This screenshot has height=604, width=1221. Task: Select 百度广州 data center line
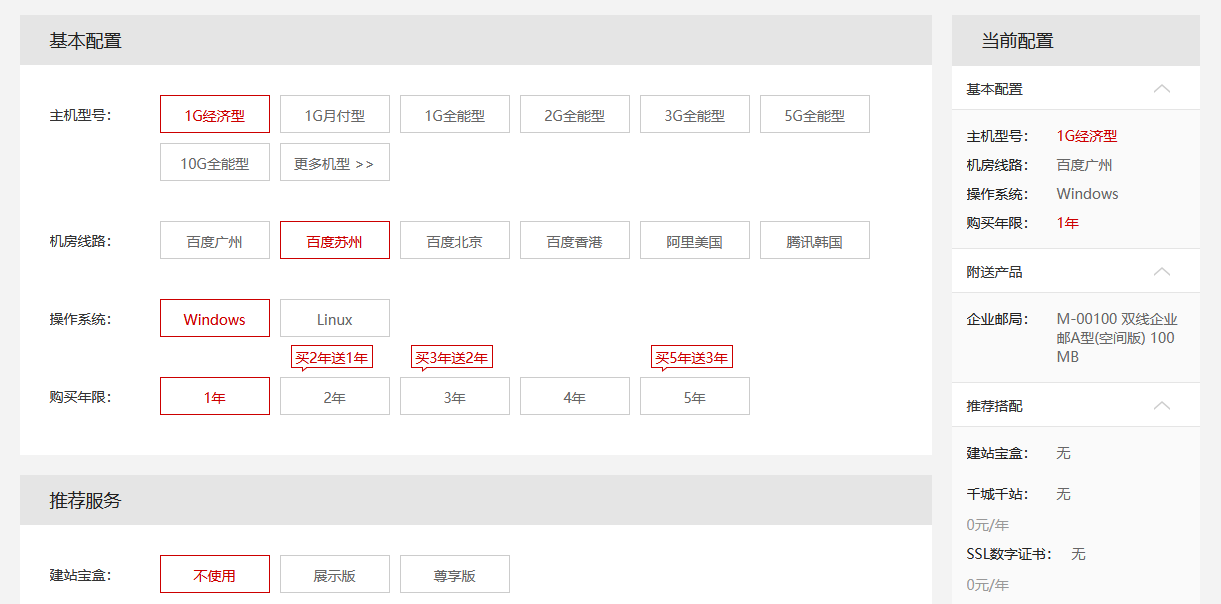[x=215, y=241]
